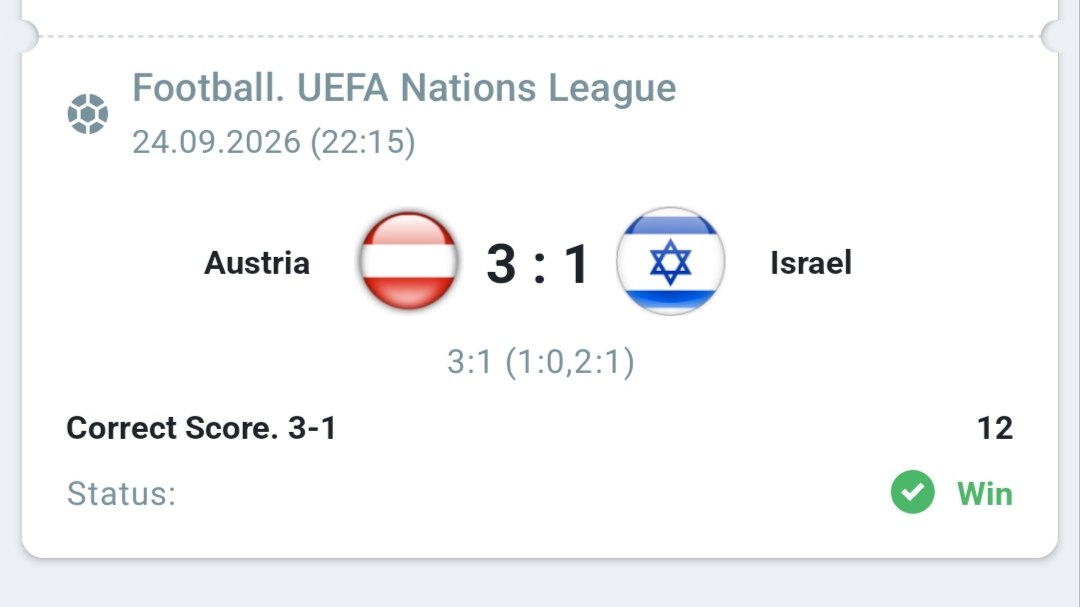Image resolution: width=1080 pixels, height=607 pixels.
Task: Select the Correct Score. 3-1 bet label
Action: (201, 428)
